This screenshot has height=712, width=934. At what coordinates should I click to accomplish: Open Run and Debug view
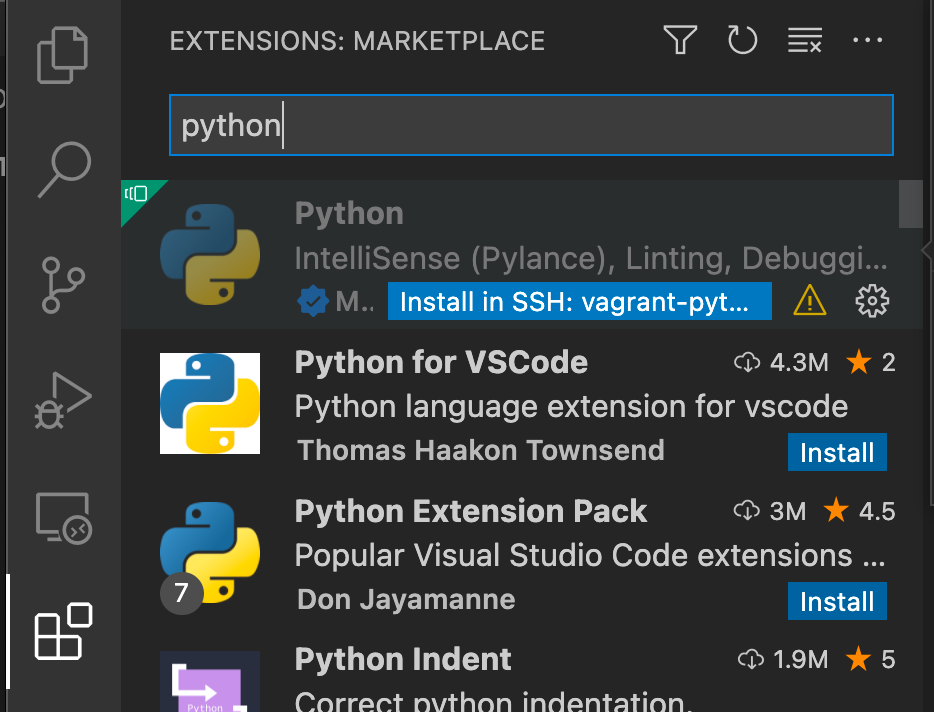click(63, 401)
